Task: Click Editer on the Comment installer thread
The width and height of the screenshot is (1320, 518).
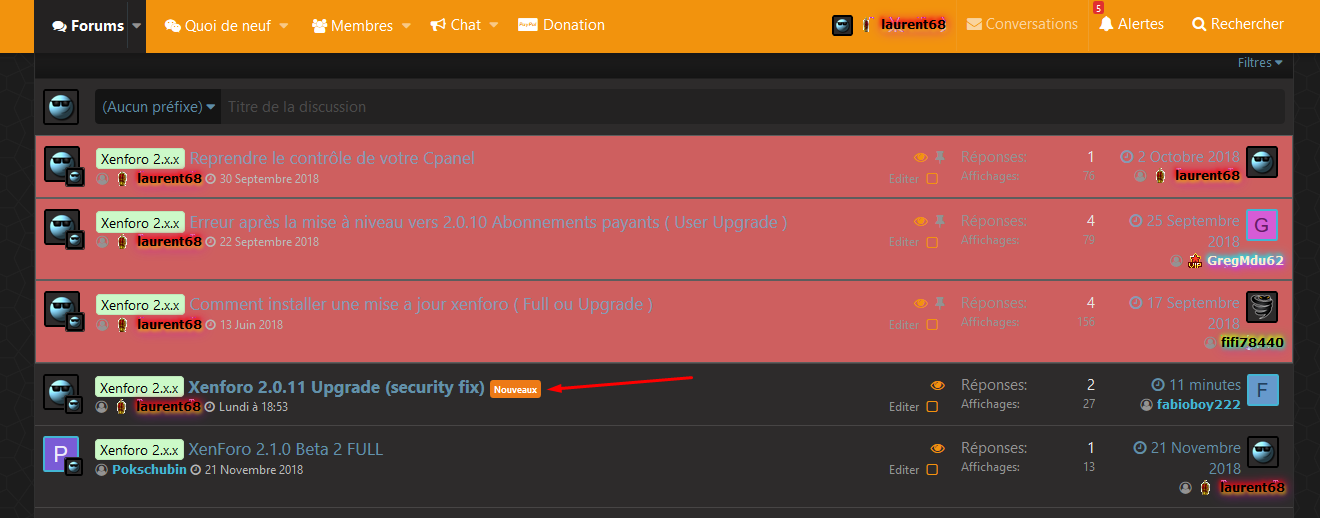Action: (904, 325)
